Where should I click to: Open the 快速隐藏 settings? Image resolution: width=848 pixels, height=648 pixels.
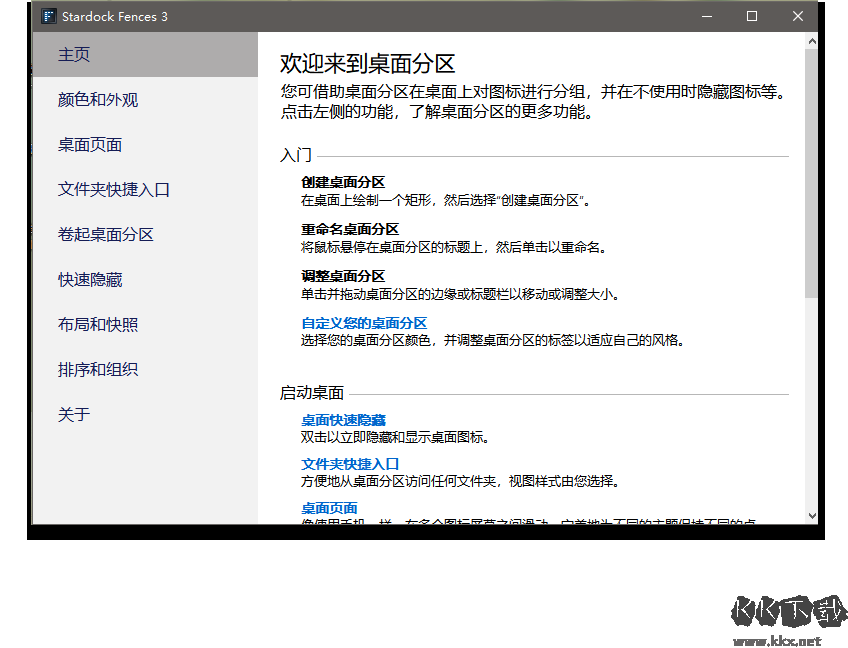click(x=90, y=280)
